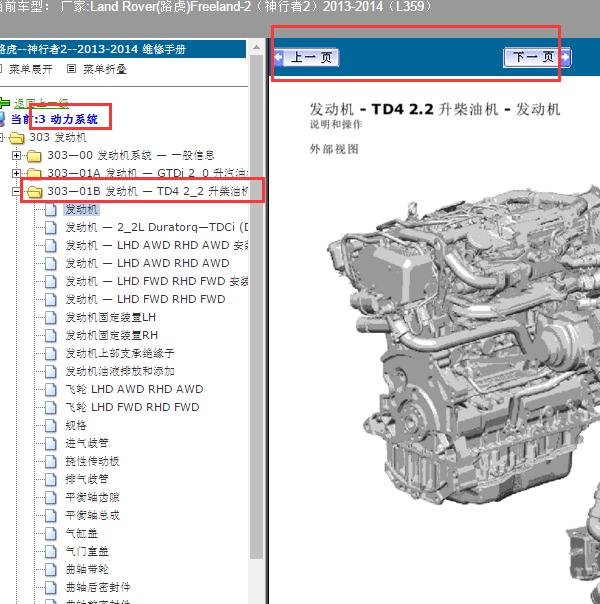Viewport: 600px width, 604px height.
Task: Open the 发动机固定装置LH page
Action: 111,317
